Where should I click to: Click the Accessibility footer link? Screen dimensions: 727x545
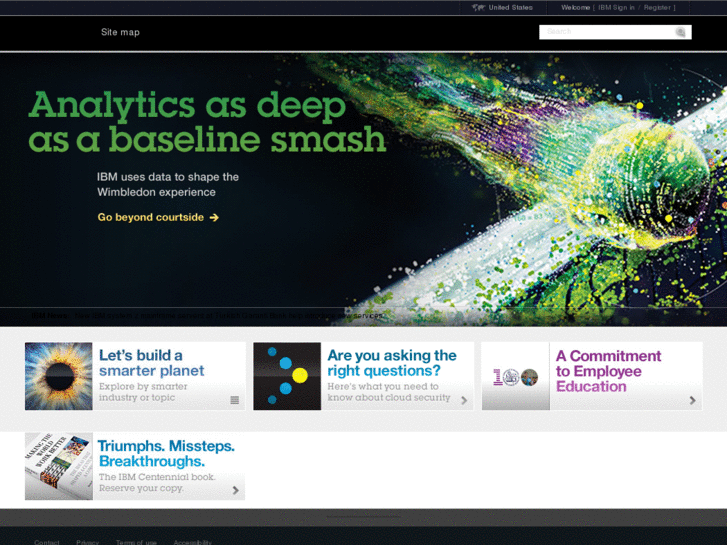click(192, 542)
